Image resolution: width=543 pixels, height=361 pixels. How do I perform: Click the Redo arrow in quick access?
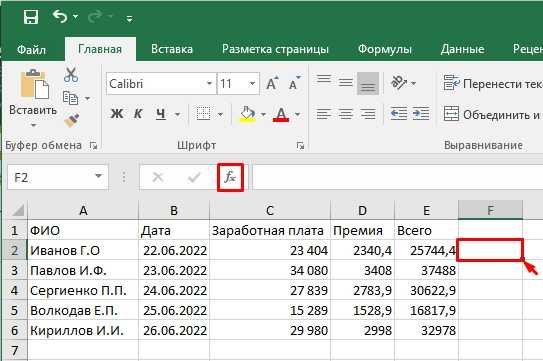pos(96,16)
